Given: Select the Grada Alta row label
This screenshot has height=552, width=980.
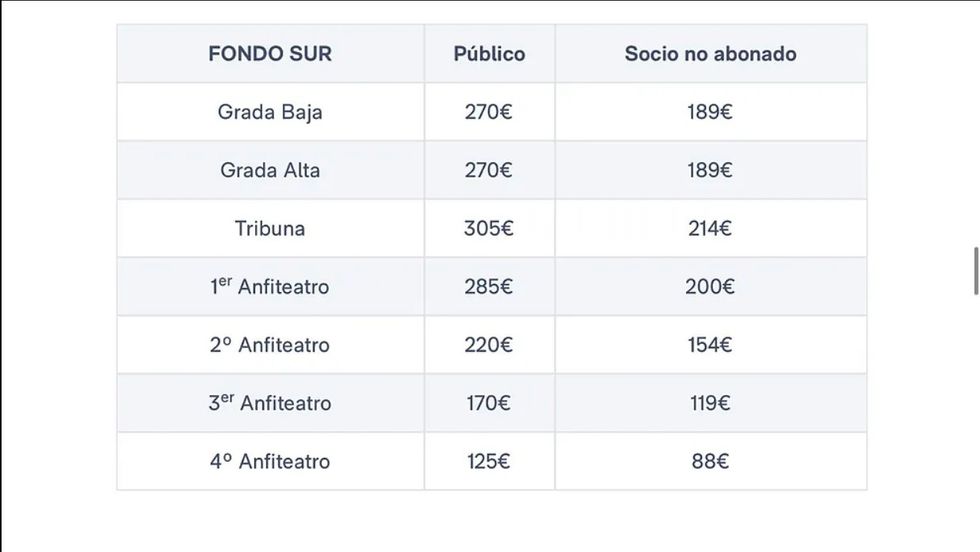Looking at the screenshot, I should [270, 170].
